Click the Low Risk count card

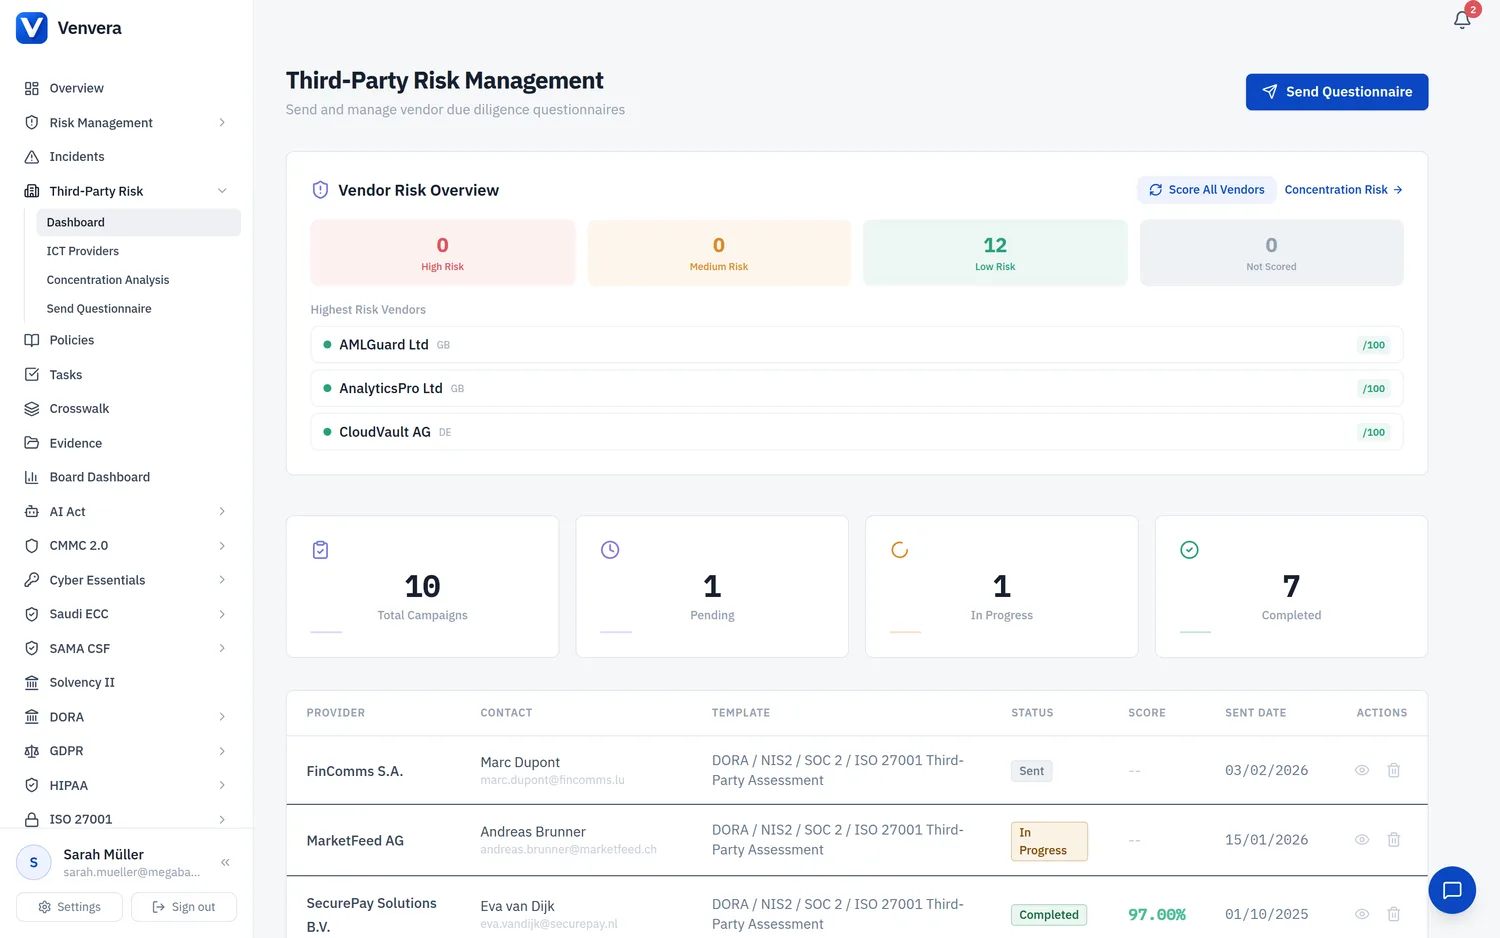tap(995, 253)
